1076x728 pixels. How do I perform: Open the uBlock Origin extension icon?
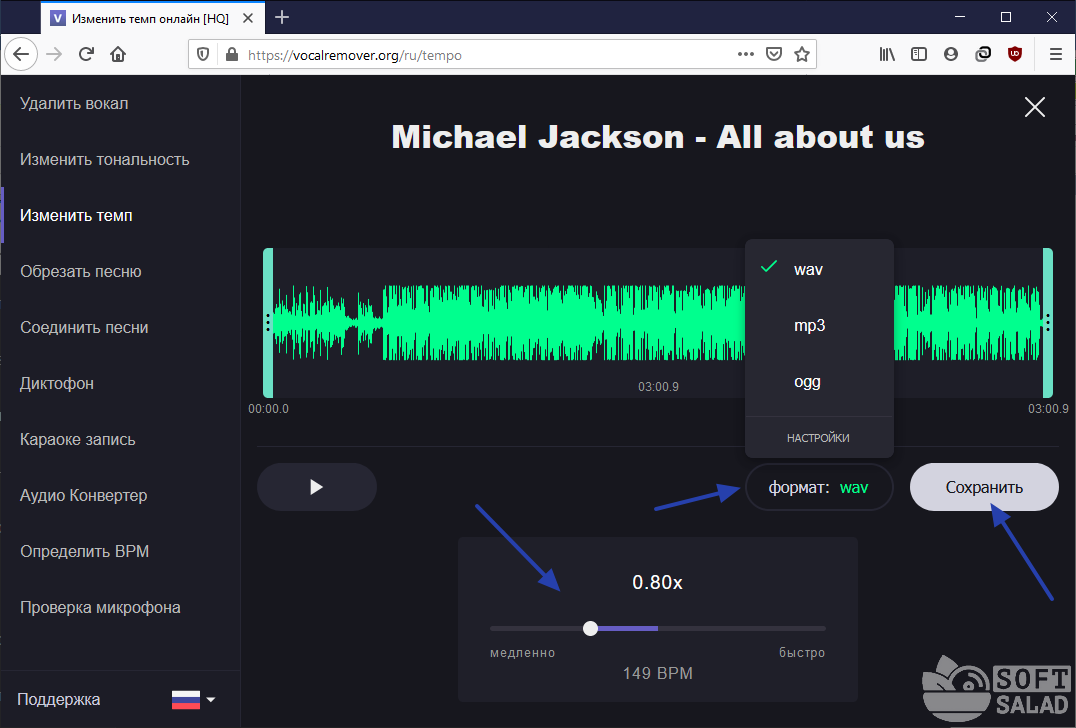click(1015, 54)
